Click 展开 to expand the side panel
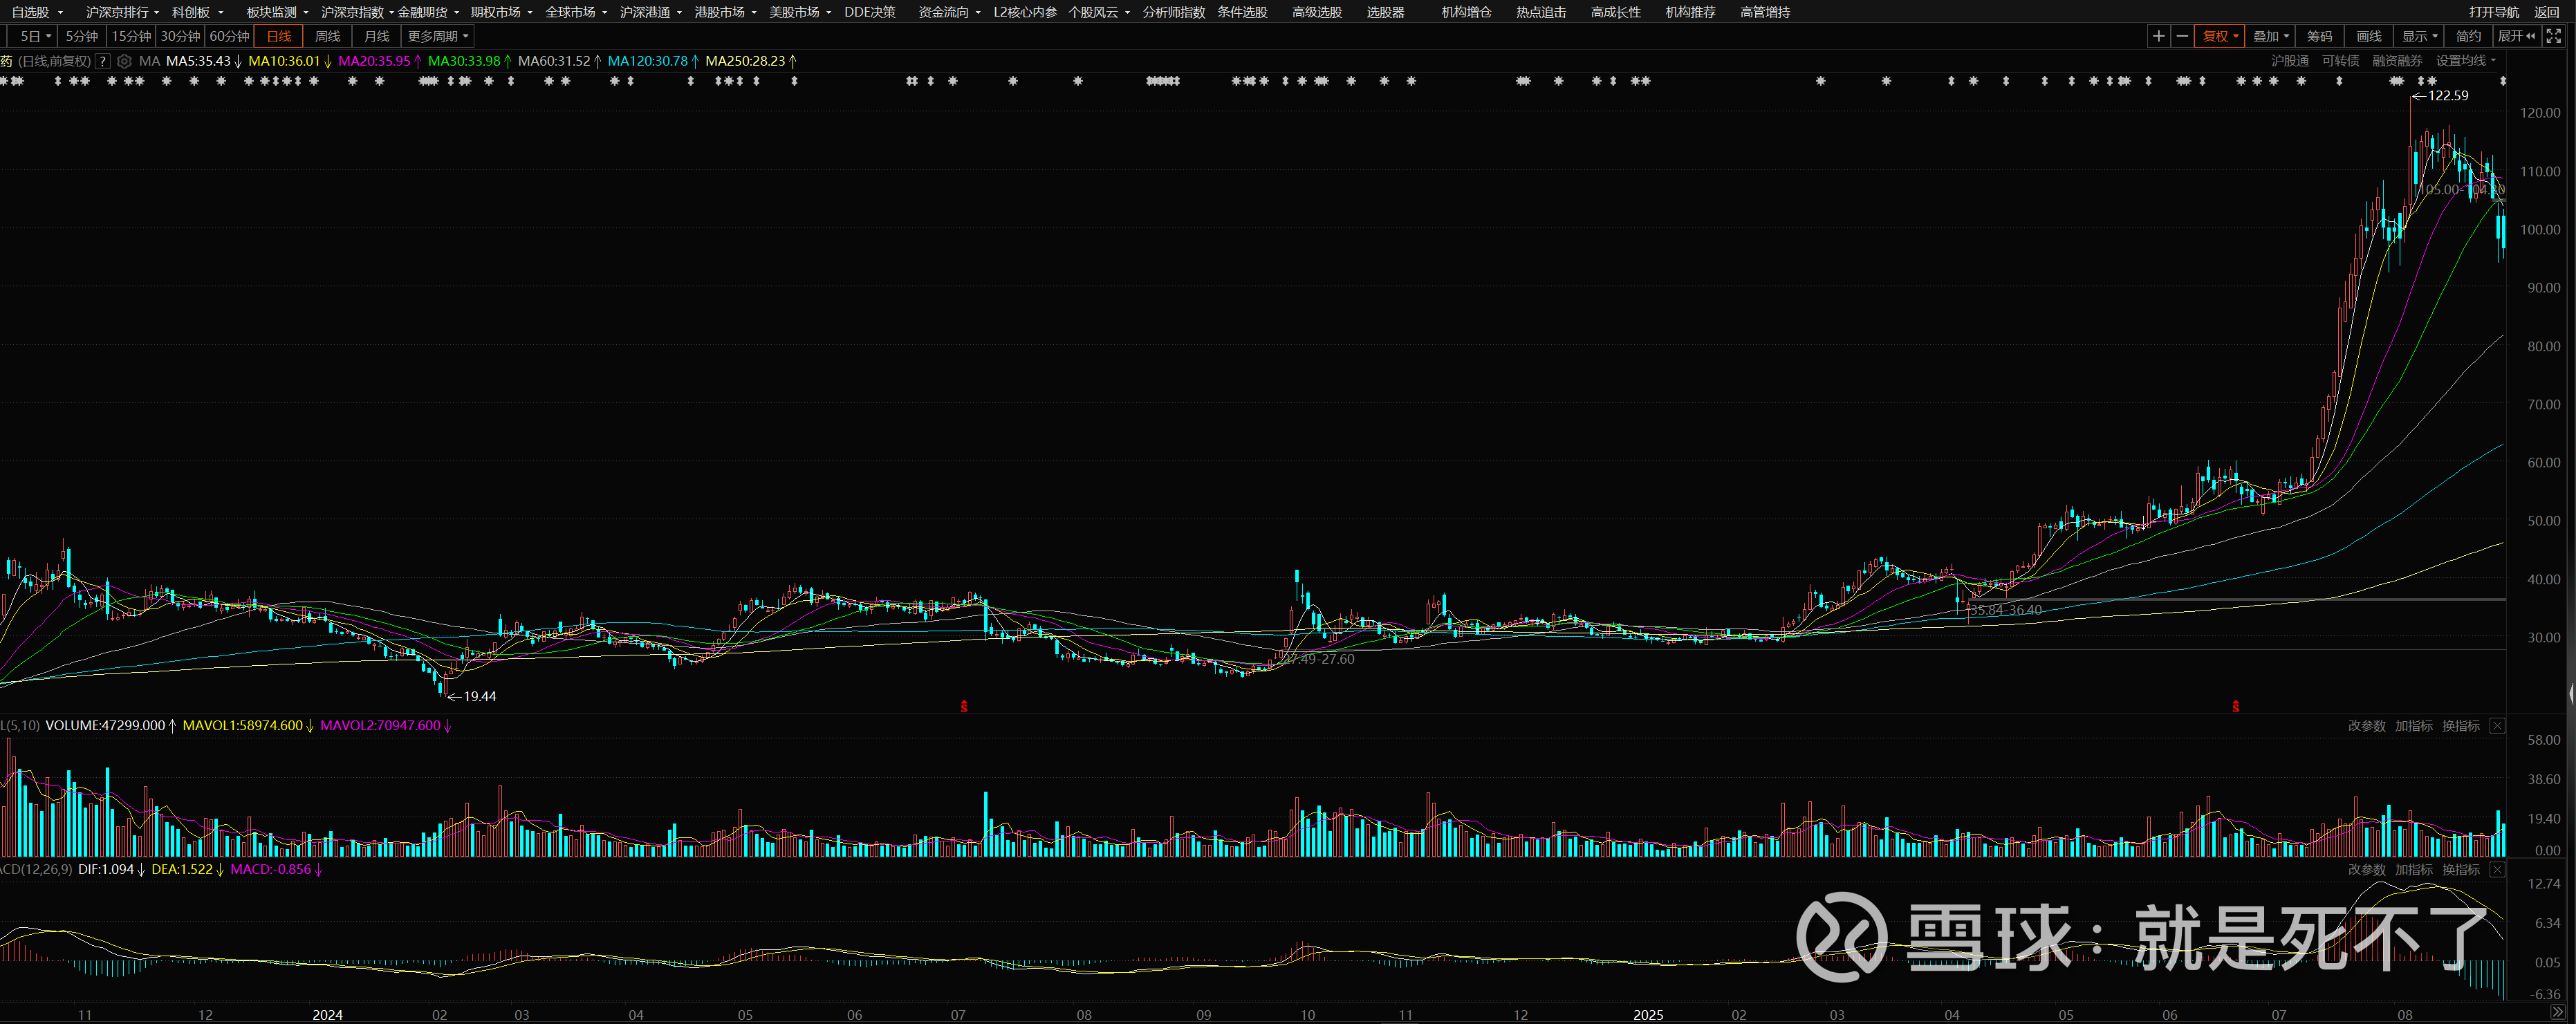This screenshot has height=1024, width=2576. tap(2516, 36)
